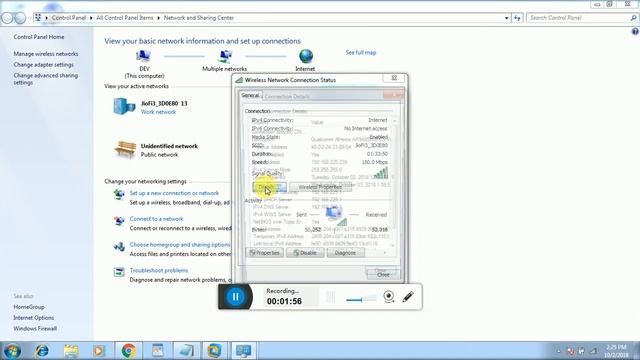Image resolution: width=640 pixels, height=360 pixels.
Task: Switch to Google Chrome in the taskbar
Action: (129, 351)
